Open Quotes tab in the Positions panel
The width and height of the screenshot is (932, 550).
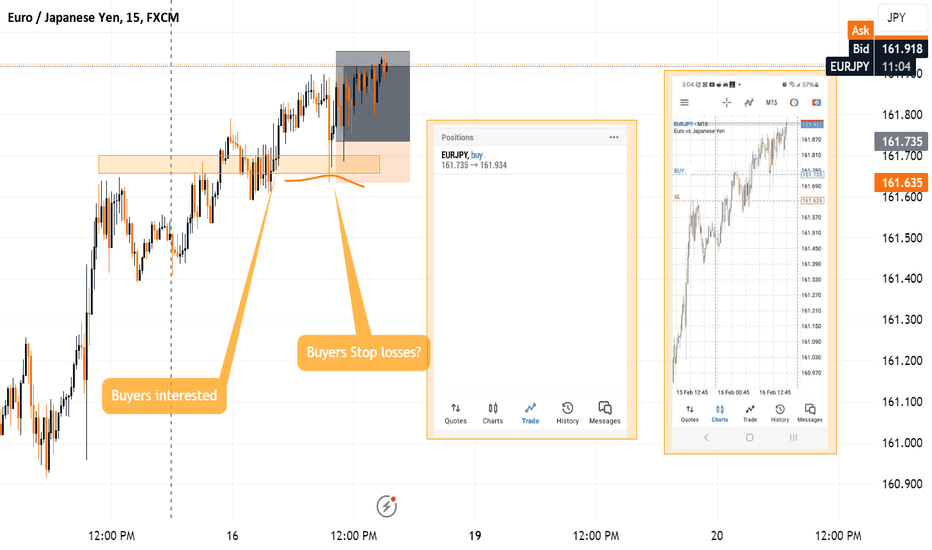pyautogui.click(x=455, y=413)
